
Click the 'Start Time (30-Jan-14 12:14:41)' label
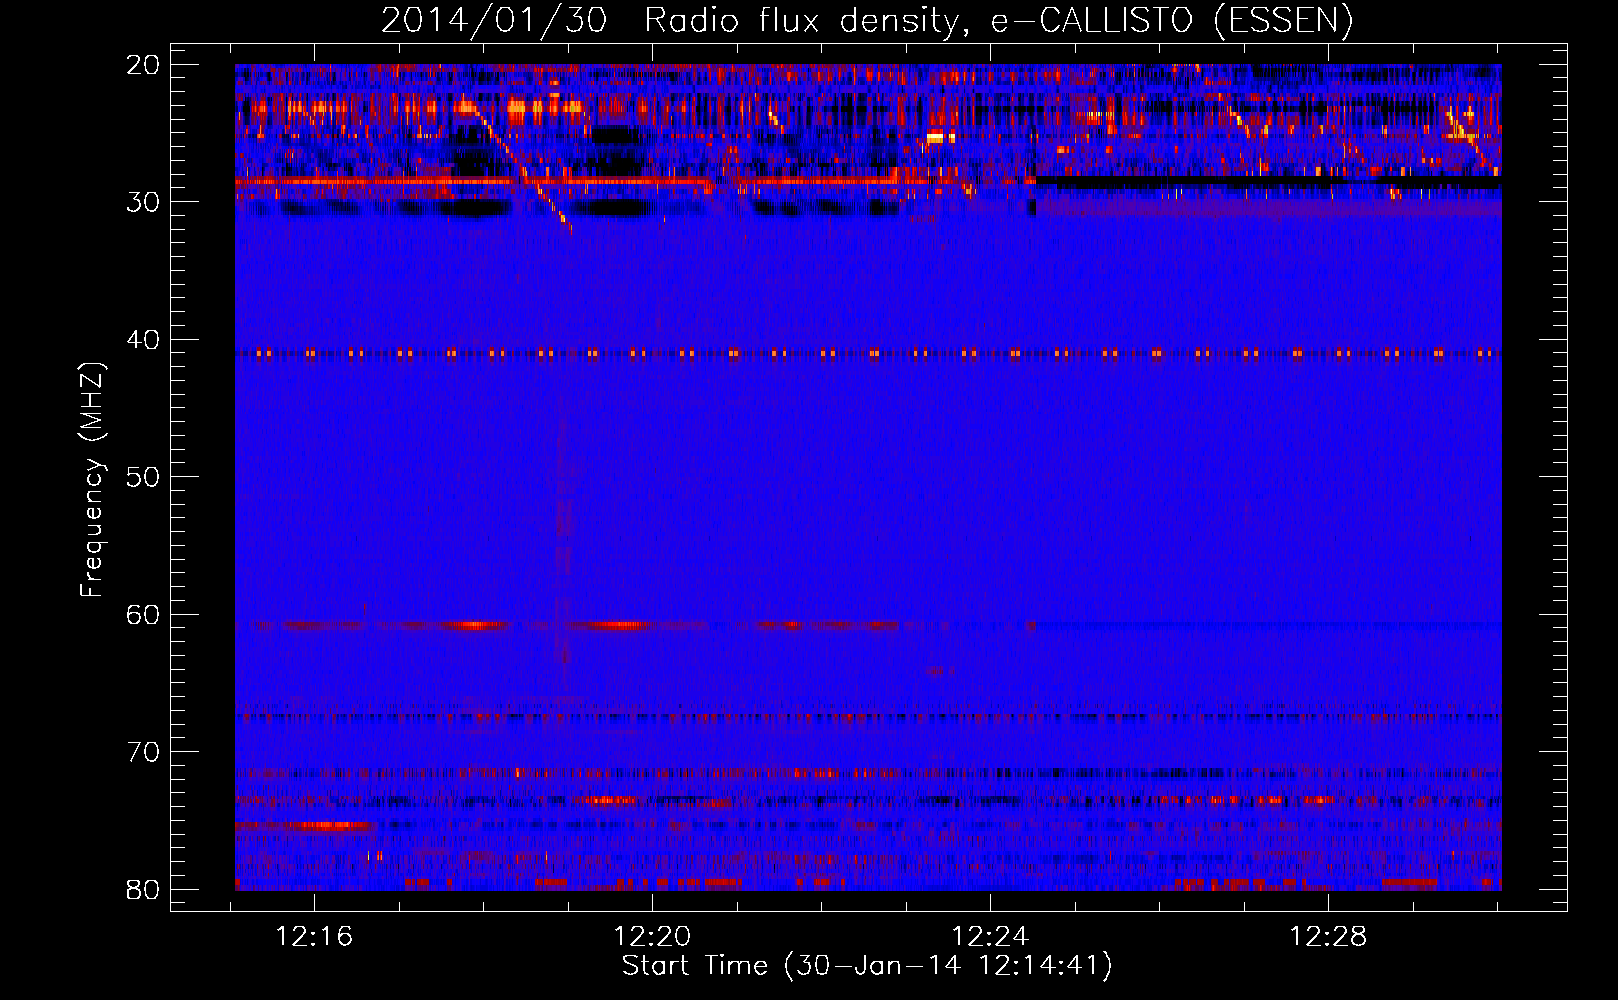867,966
